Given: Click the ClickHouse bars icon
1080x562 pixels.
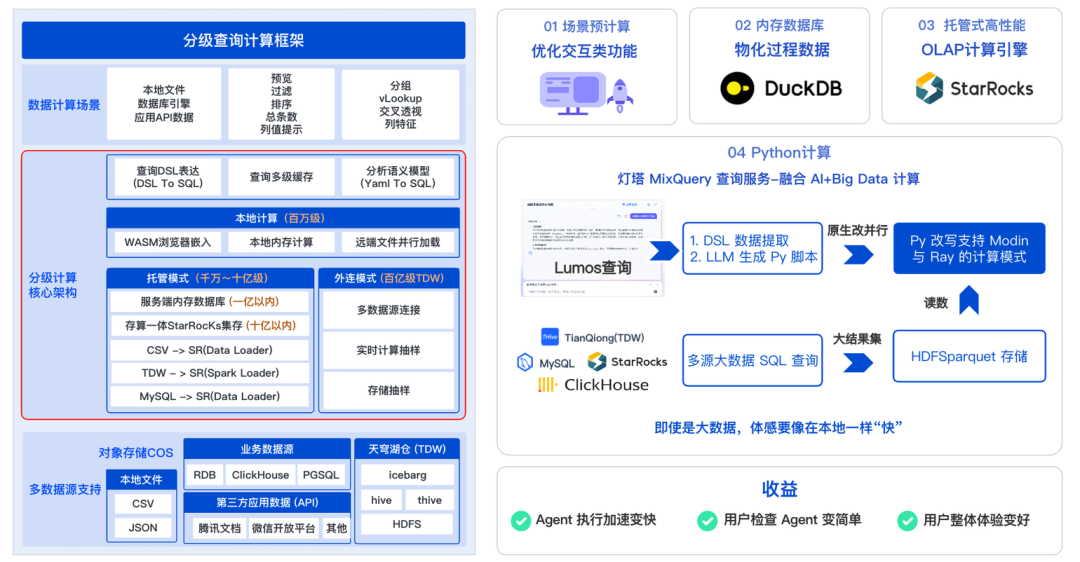Looking at the screenshot, I should (547, 384).
